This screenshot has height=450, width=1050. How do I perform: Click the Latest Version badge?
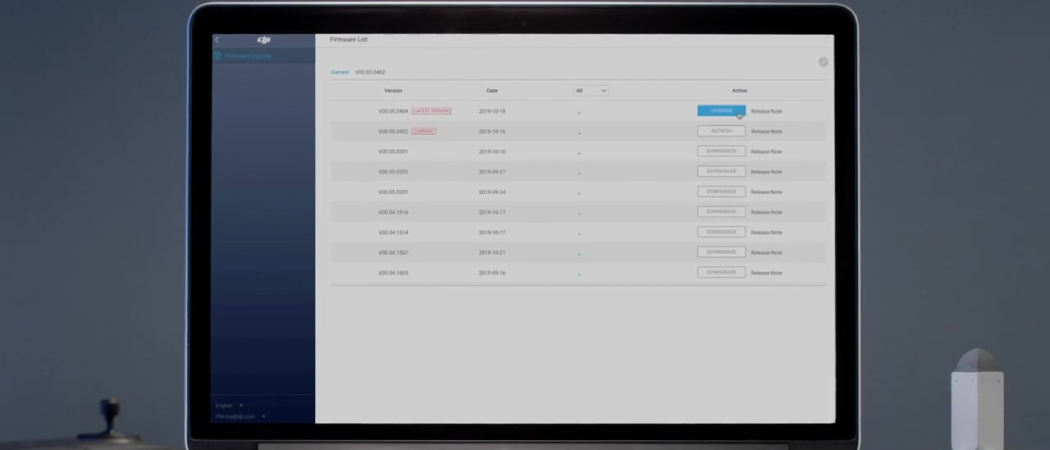pyautogui.click(x=431, y=111)
